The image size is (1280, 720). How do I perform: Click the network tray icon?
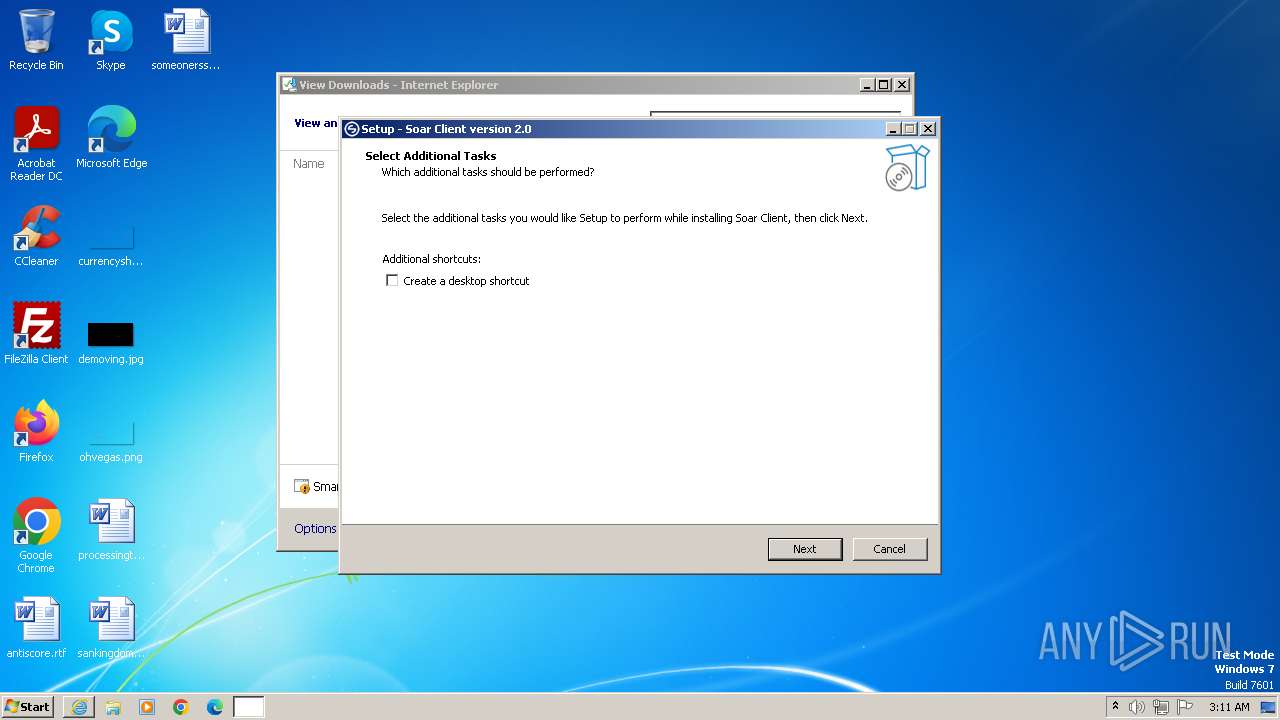pos(1161,707)
